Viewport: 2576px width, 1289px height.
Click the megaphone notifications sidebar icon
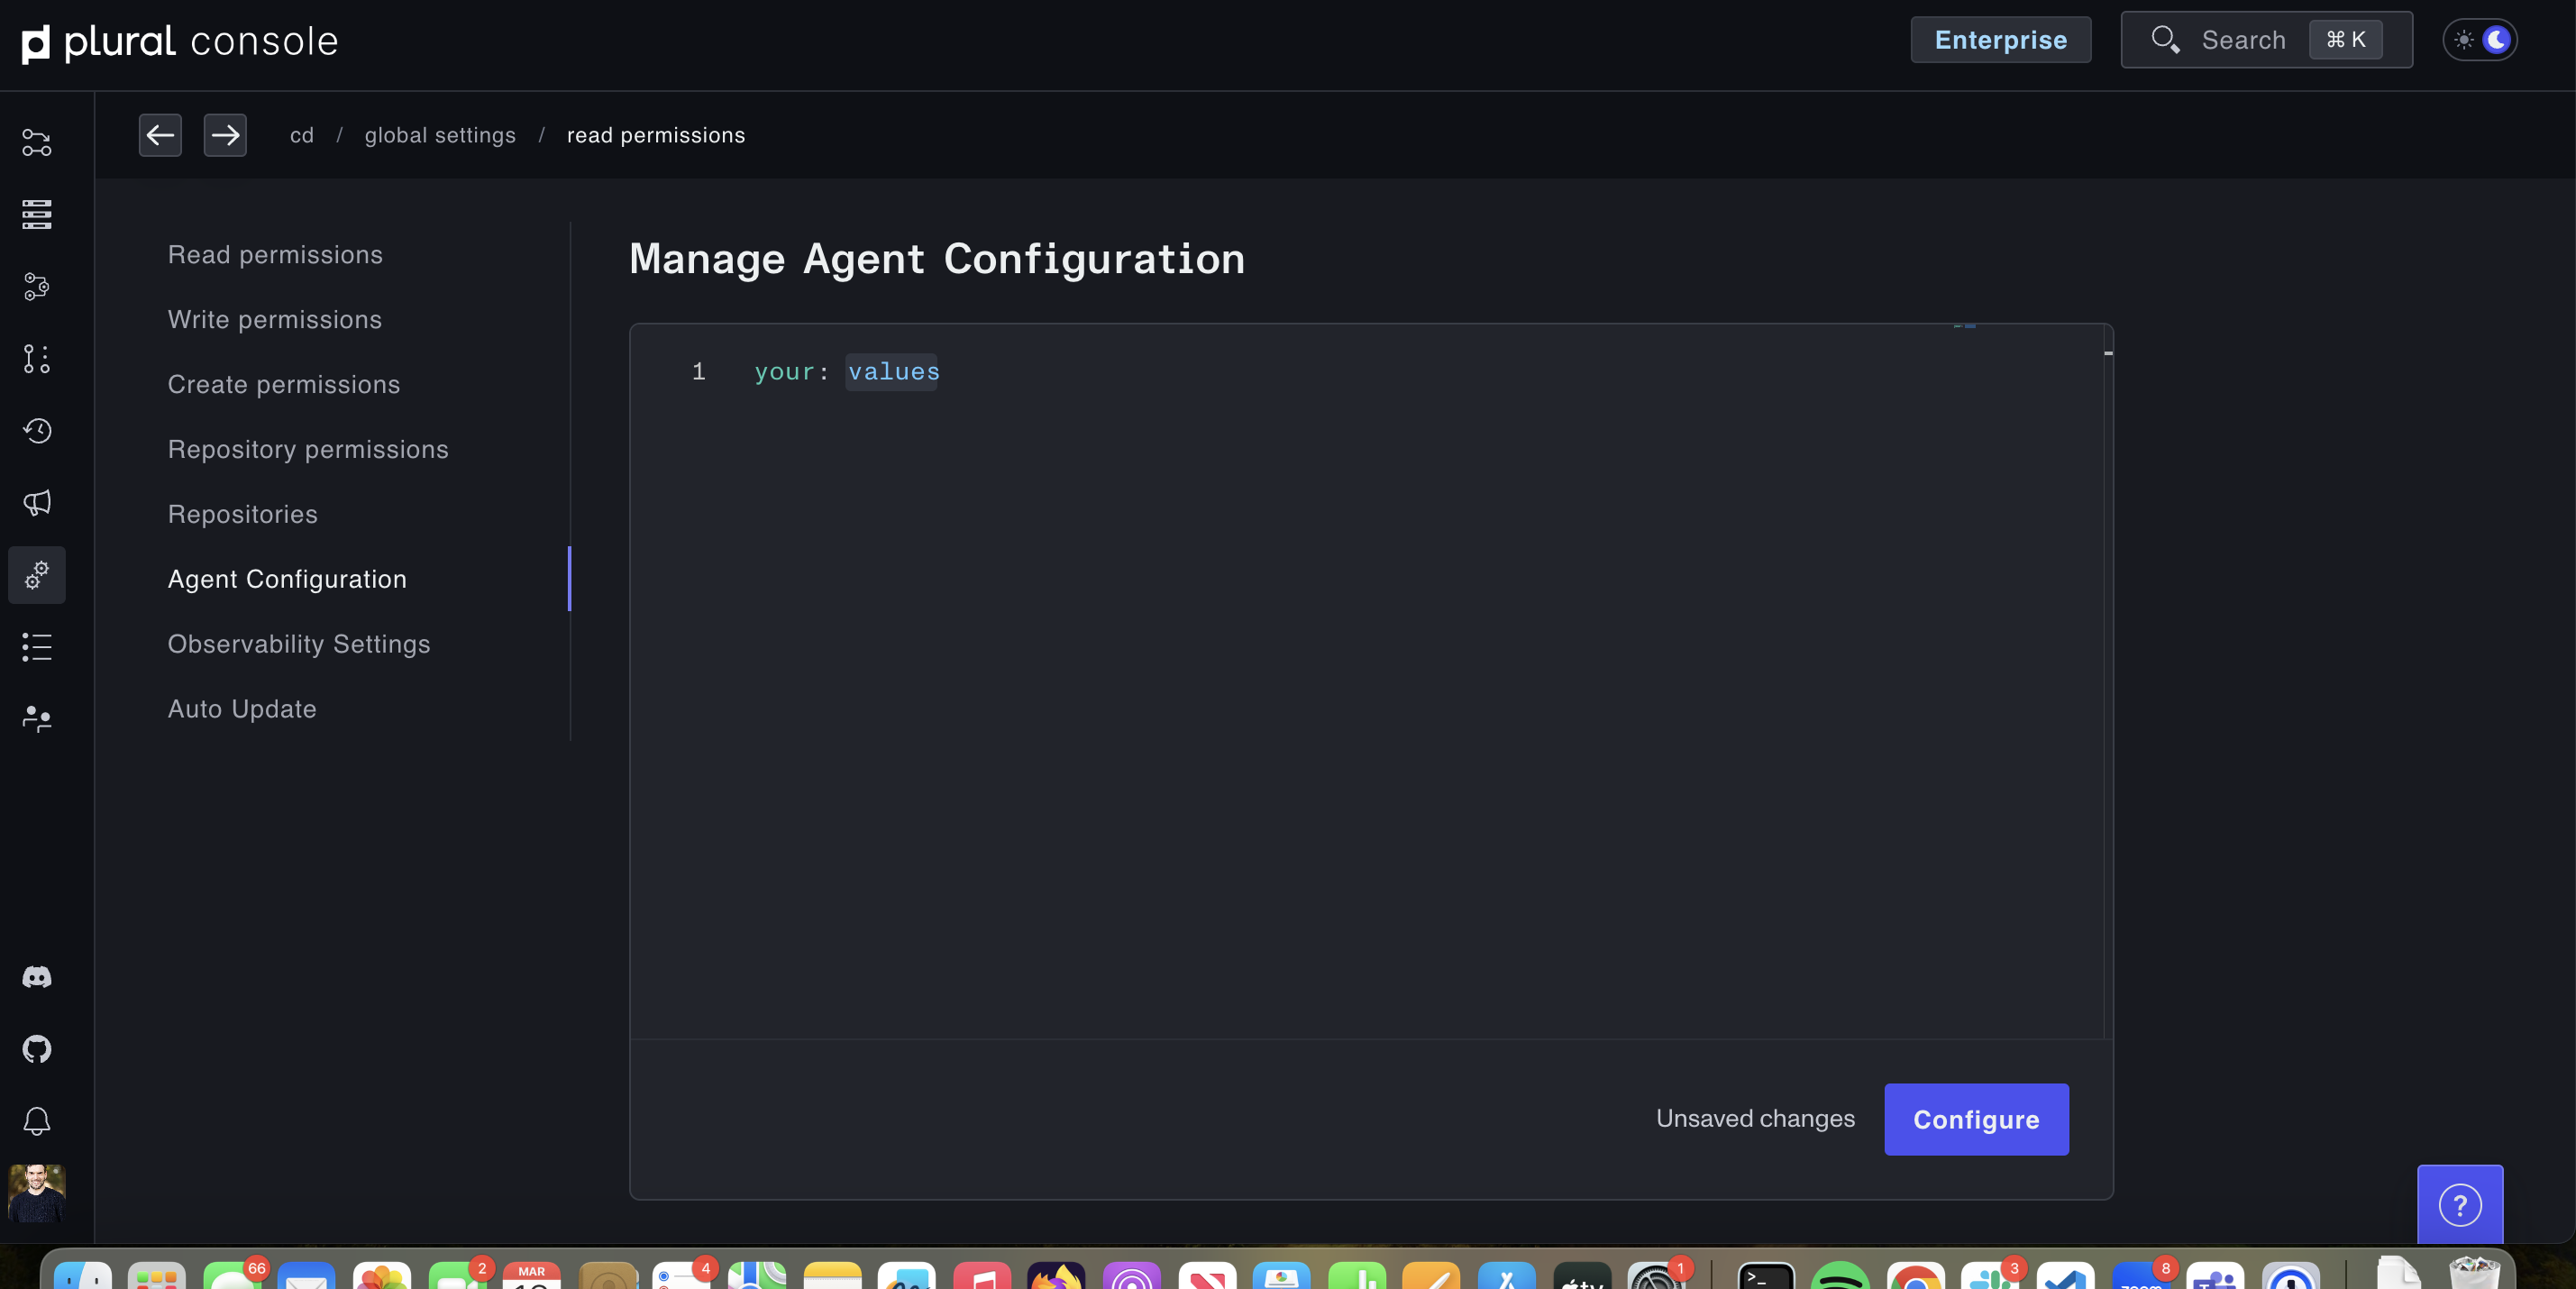pos(37,502)
